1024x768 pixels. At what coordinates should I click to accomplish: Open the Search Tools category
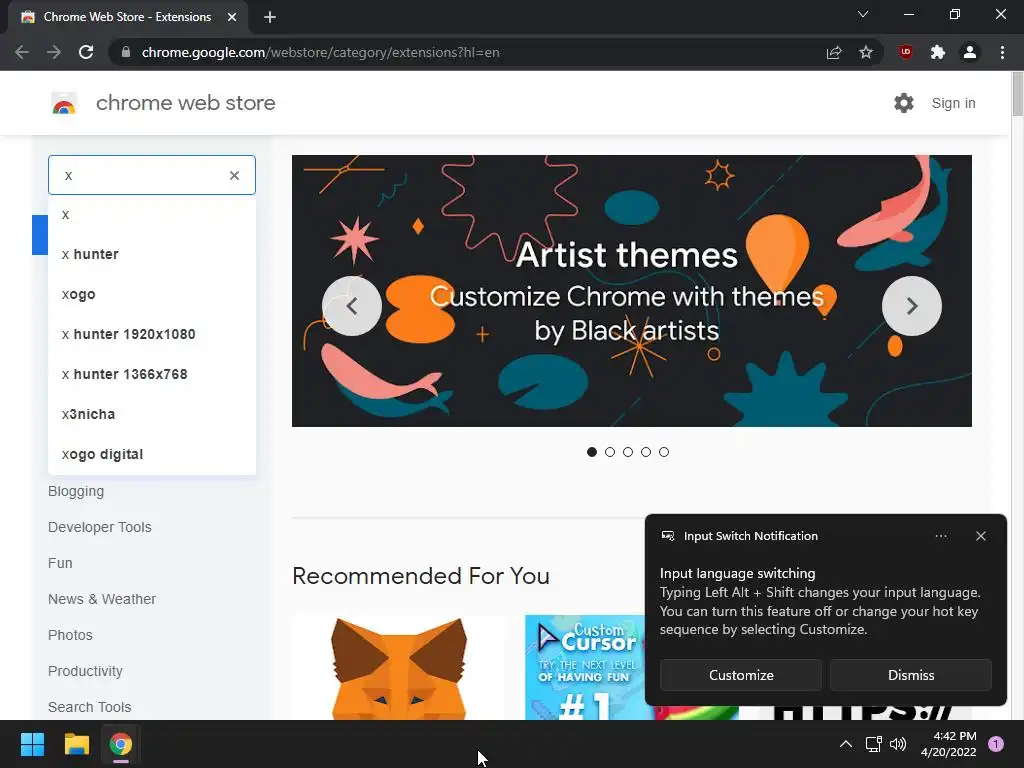[89, 707]
